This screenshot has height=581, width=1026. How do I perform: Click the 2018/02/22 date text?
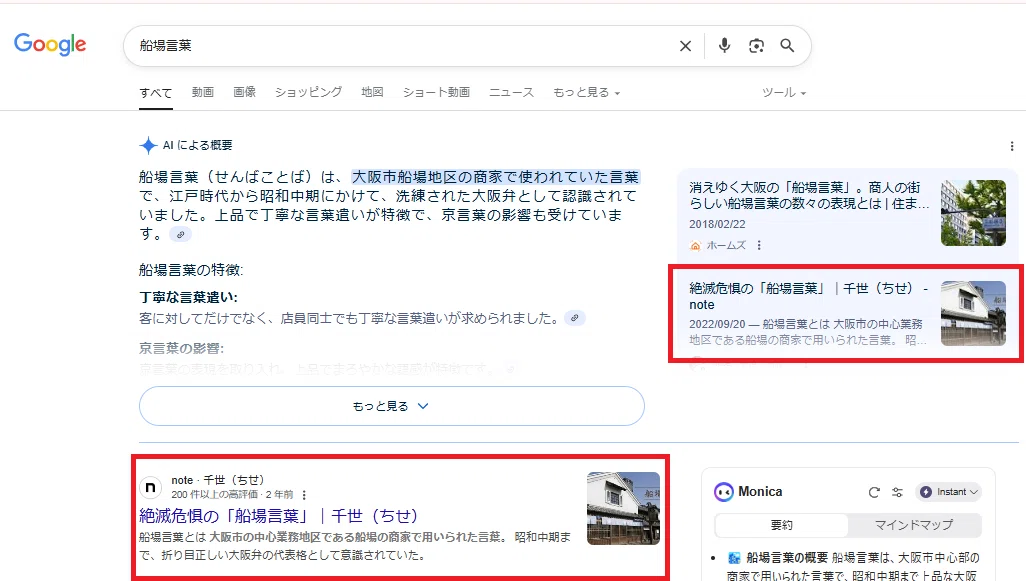point(717,224)
